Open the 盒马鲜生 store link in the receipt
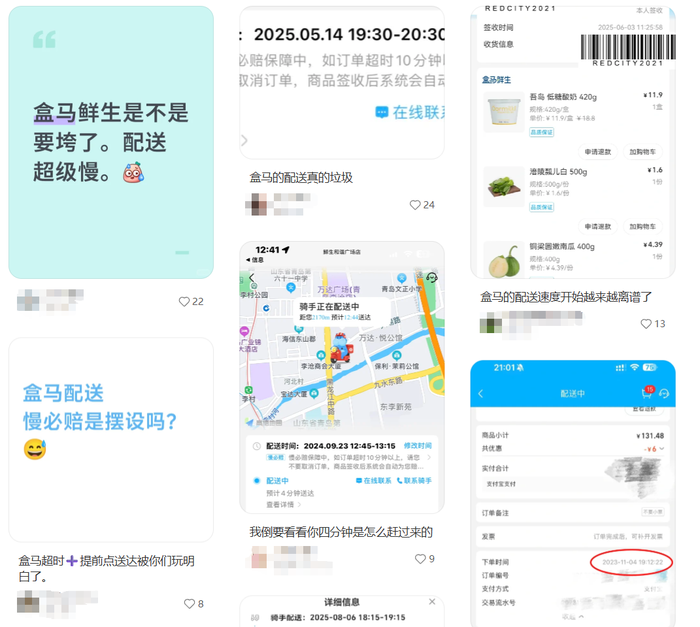The image size is (700, 627). [496, 80]
